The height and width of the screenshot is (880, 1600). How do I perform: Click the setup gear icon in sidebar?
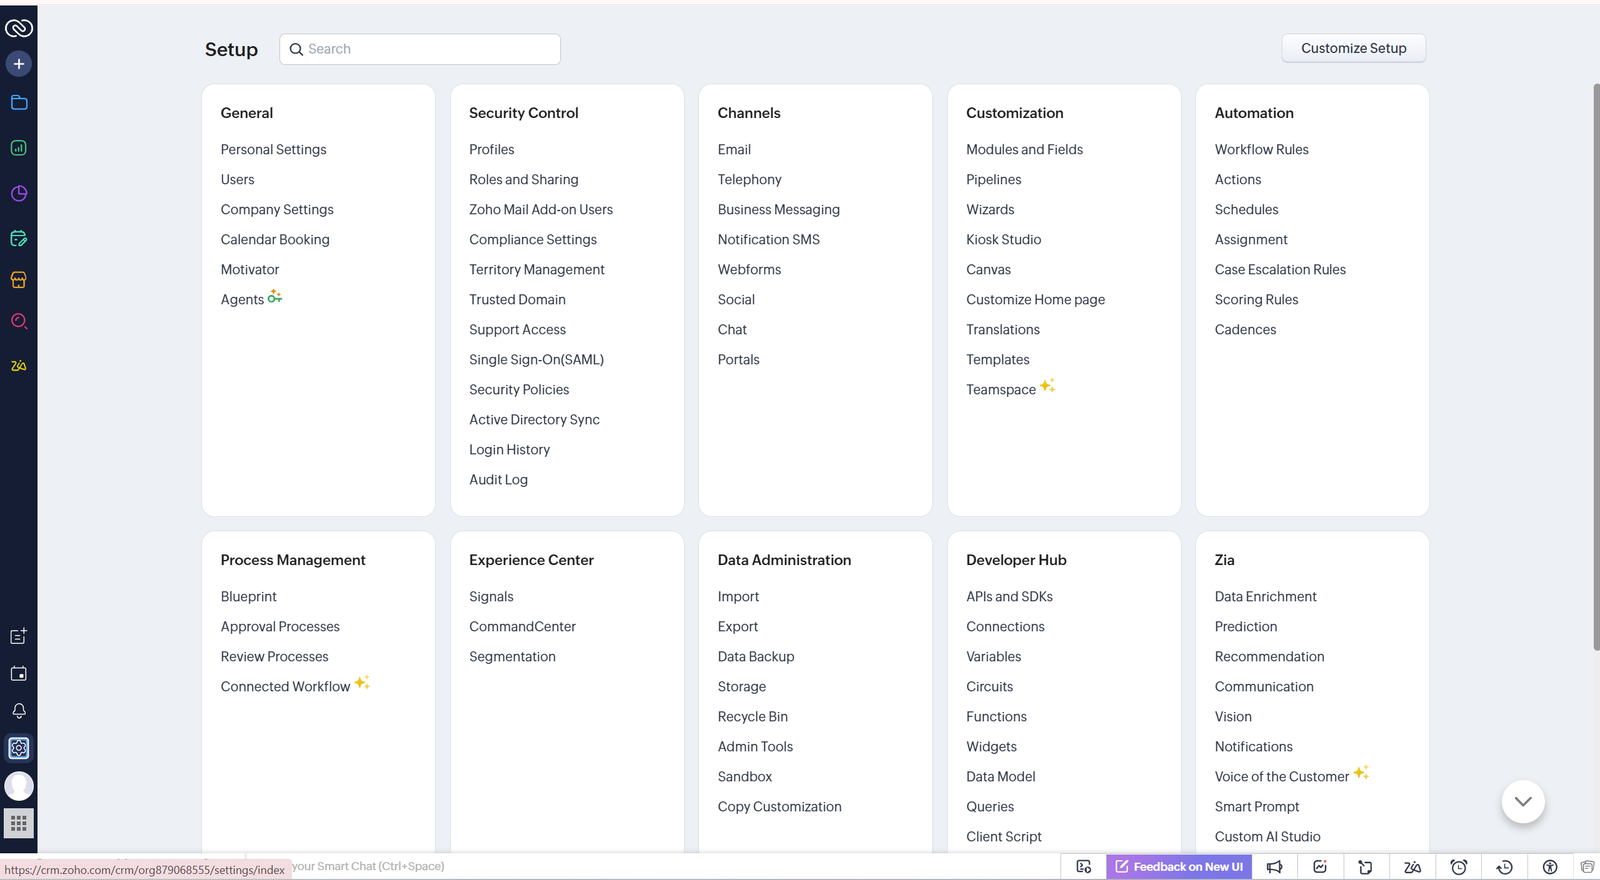click(x=19, y=748)
